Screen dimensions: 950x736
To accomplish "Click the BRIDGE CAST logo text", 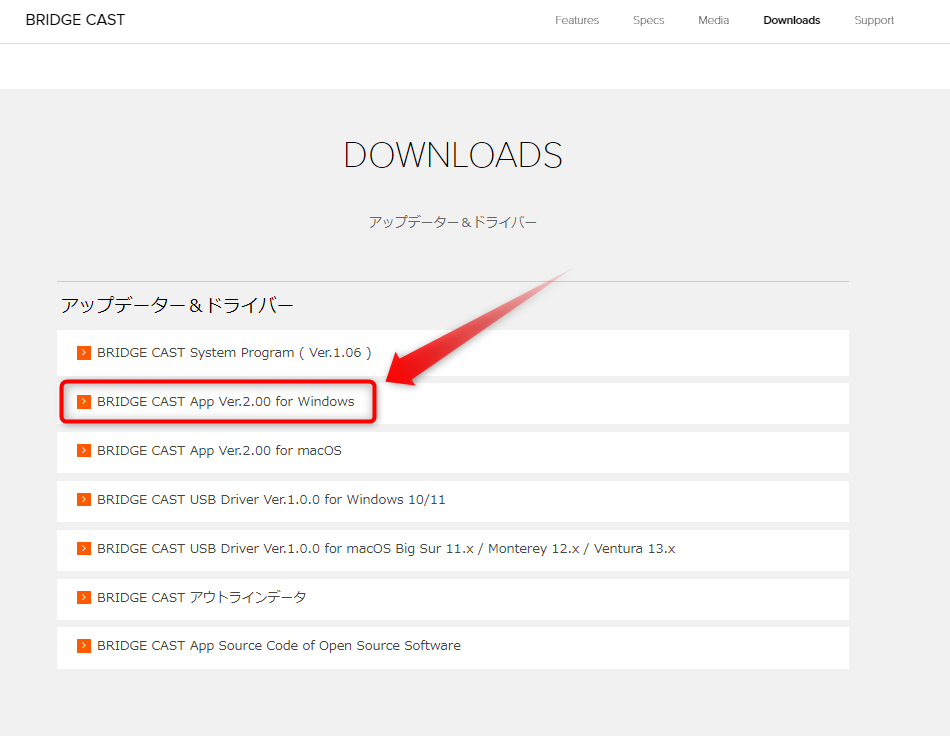I will coord(75,20).
